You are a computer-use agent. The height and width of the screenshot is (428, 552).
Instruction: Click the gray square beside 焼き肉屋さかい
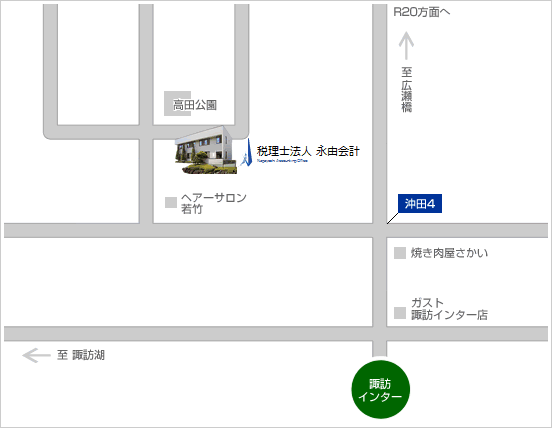coord(400,253)
